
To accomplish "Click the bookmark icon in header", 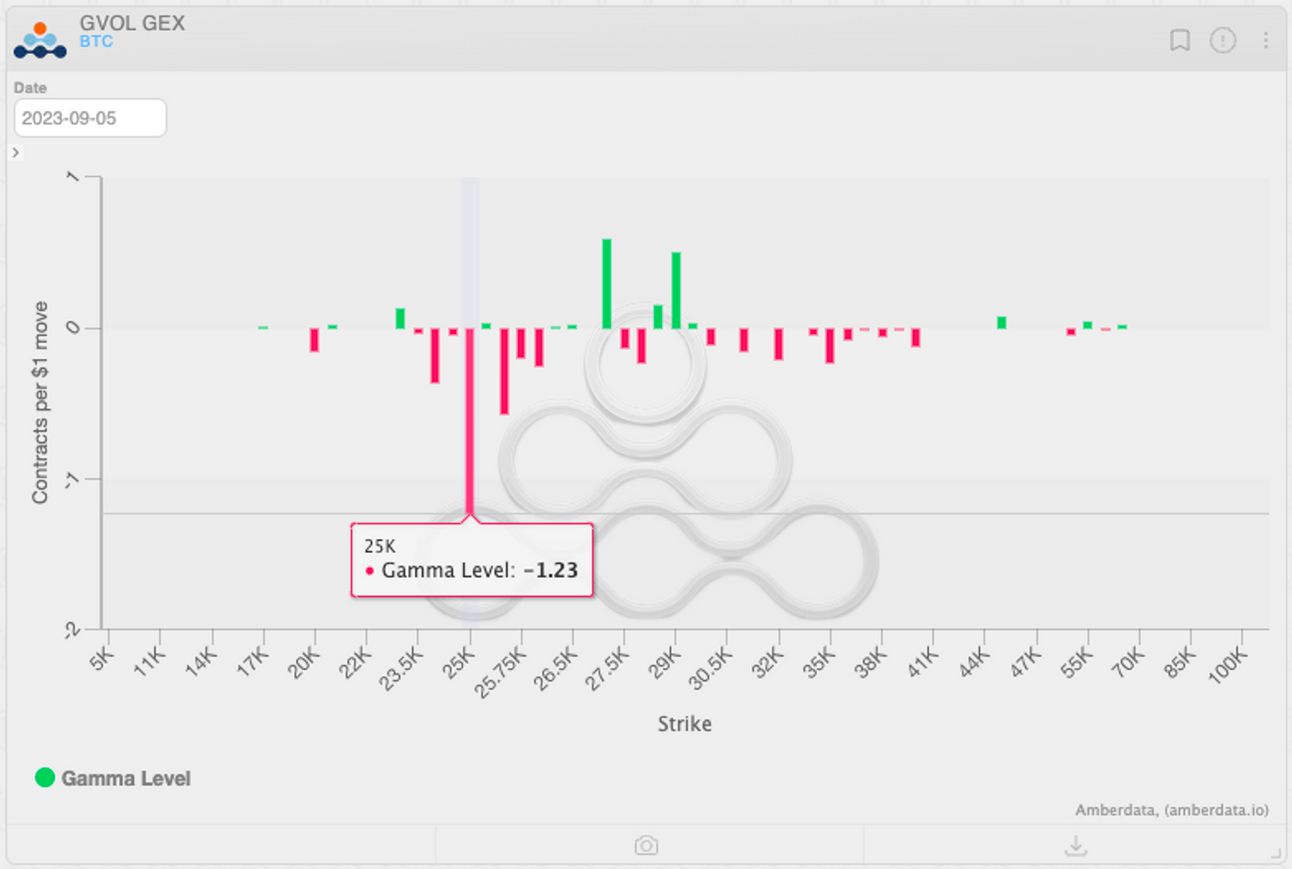I will pyautogui.click(x=1180, y=40).
